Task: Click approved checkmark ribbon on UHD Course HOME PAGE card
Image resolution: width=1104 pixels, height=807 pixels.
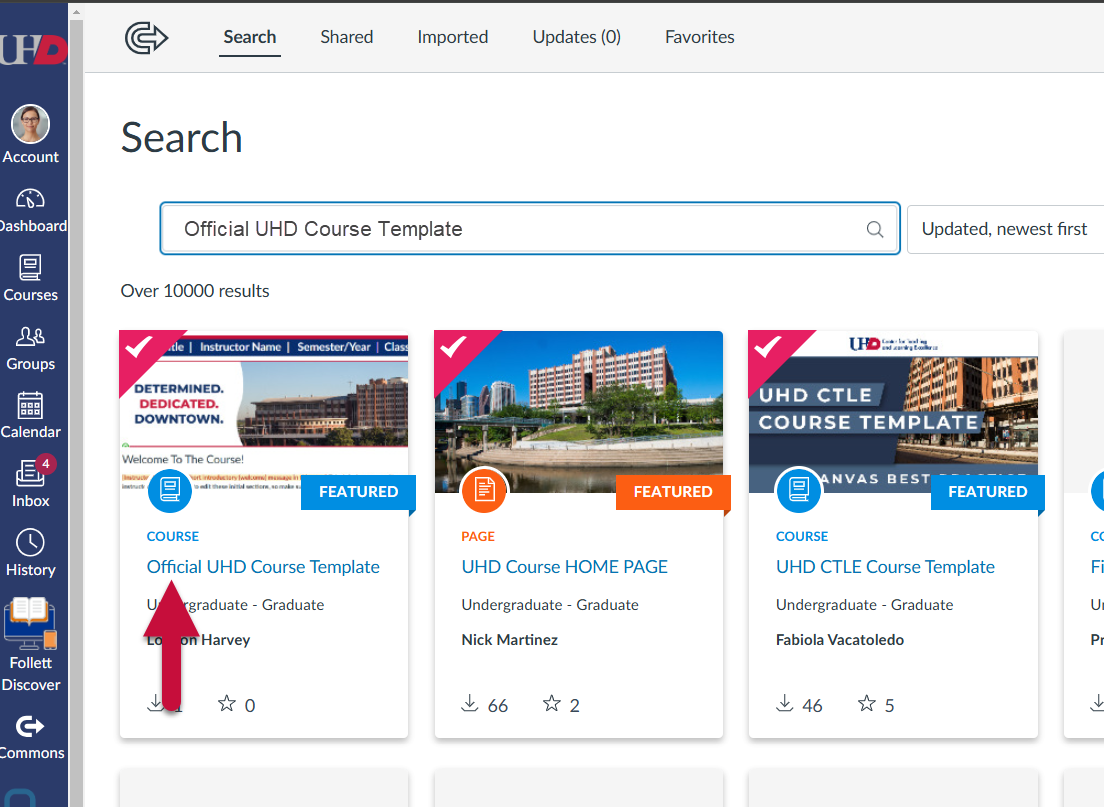Action: point(454,349)
